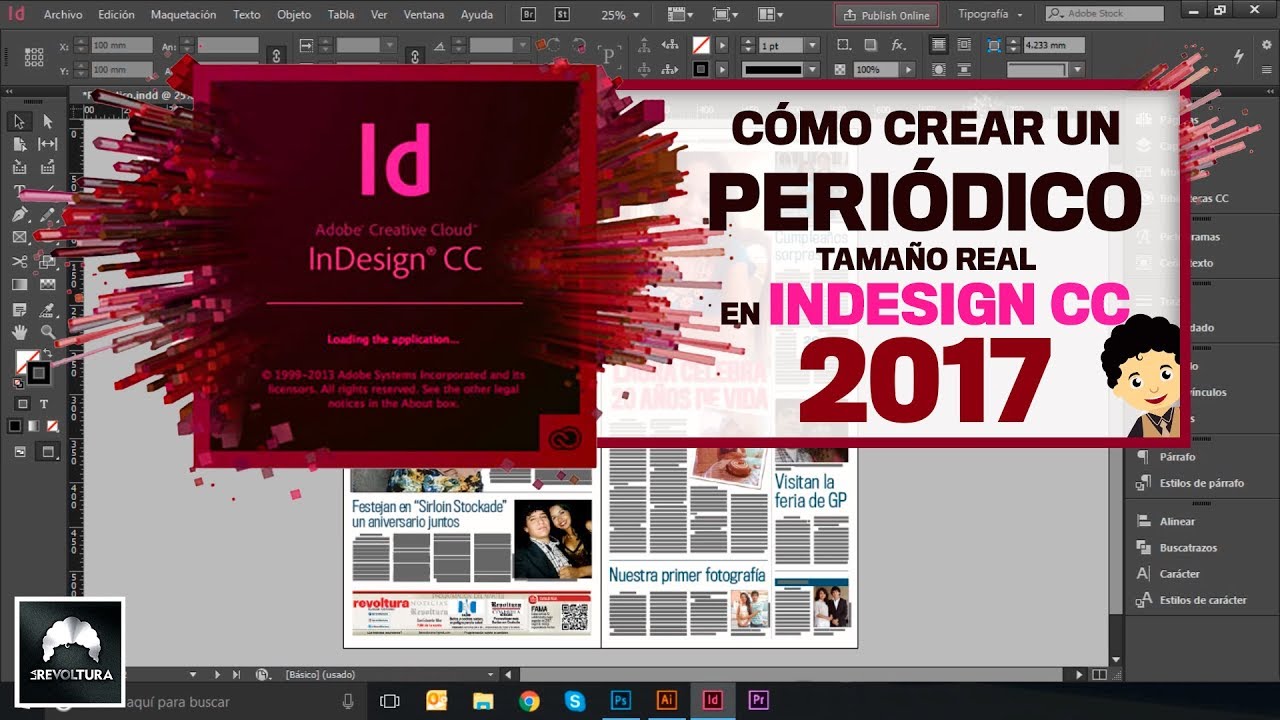Open preflight icon in status bar
This screenshot has width=1280, height=720.
(262, 675)
